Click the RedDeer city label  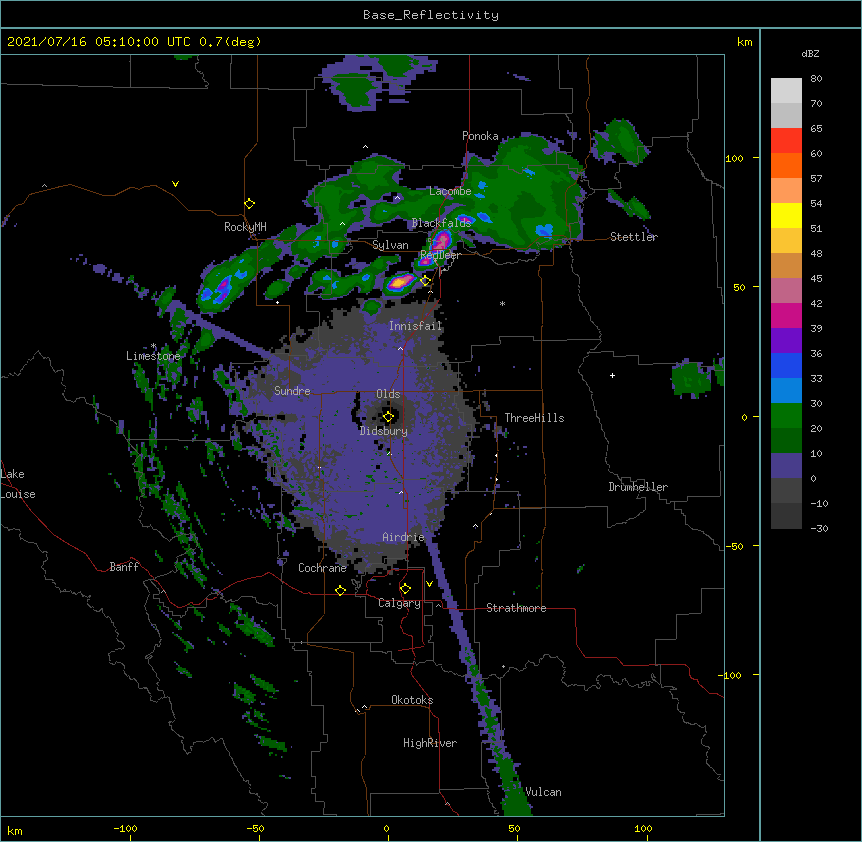coord(440,255)
